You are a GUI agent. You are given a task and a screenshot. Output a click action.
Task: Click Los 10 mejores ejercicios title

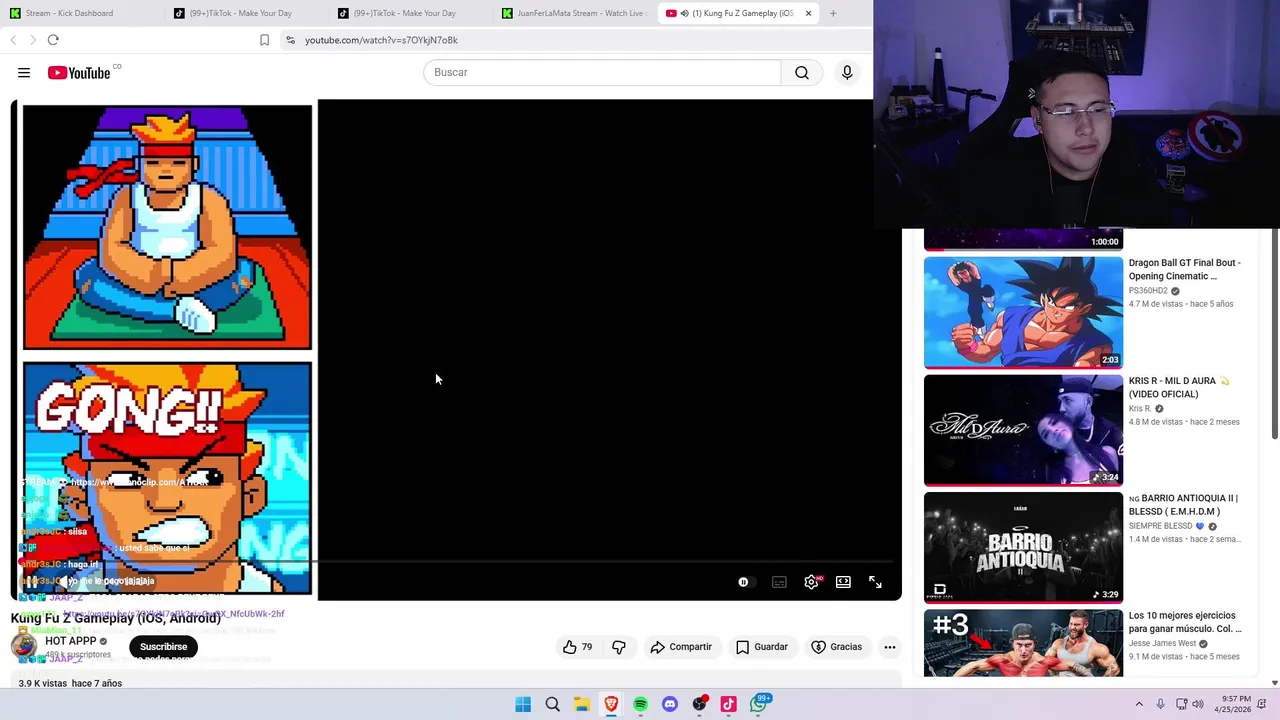1185,622
